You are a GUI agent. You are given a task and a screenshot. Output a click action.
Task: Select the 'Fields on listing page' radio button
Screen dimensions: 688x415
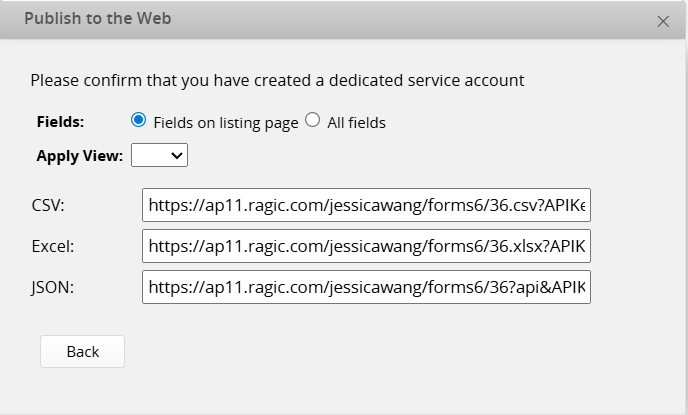(139, 121)
